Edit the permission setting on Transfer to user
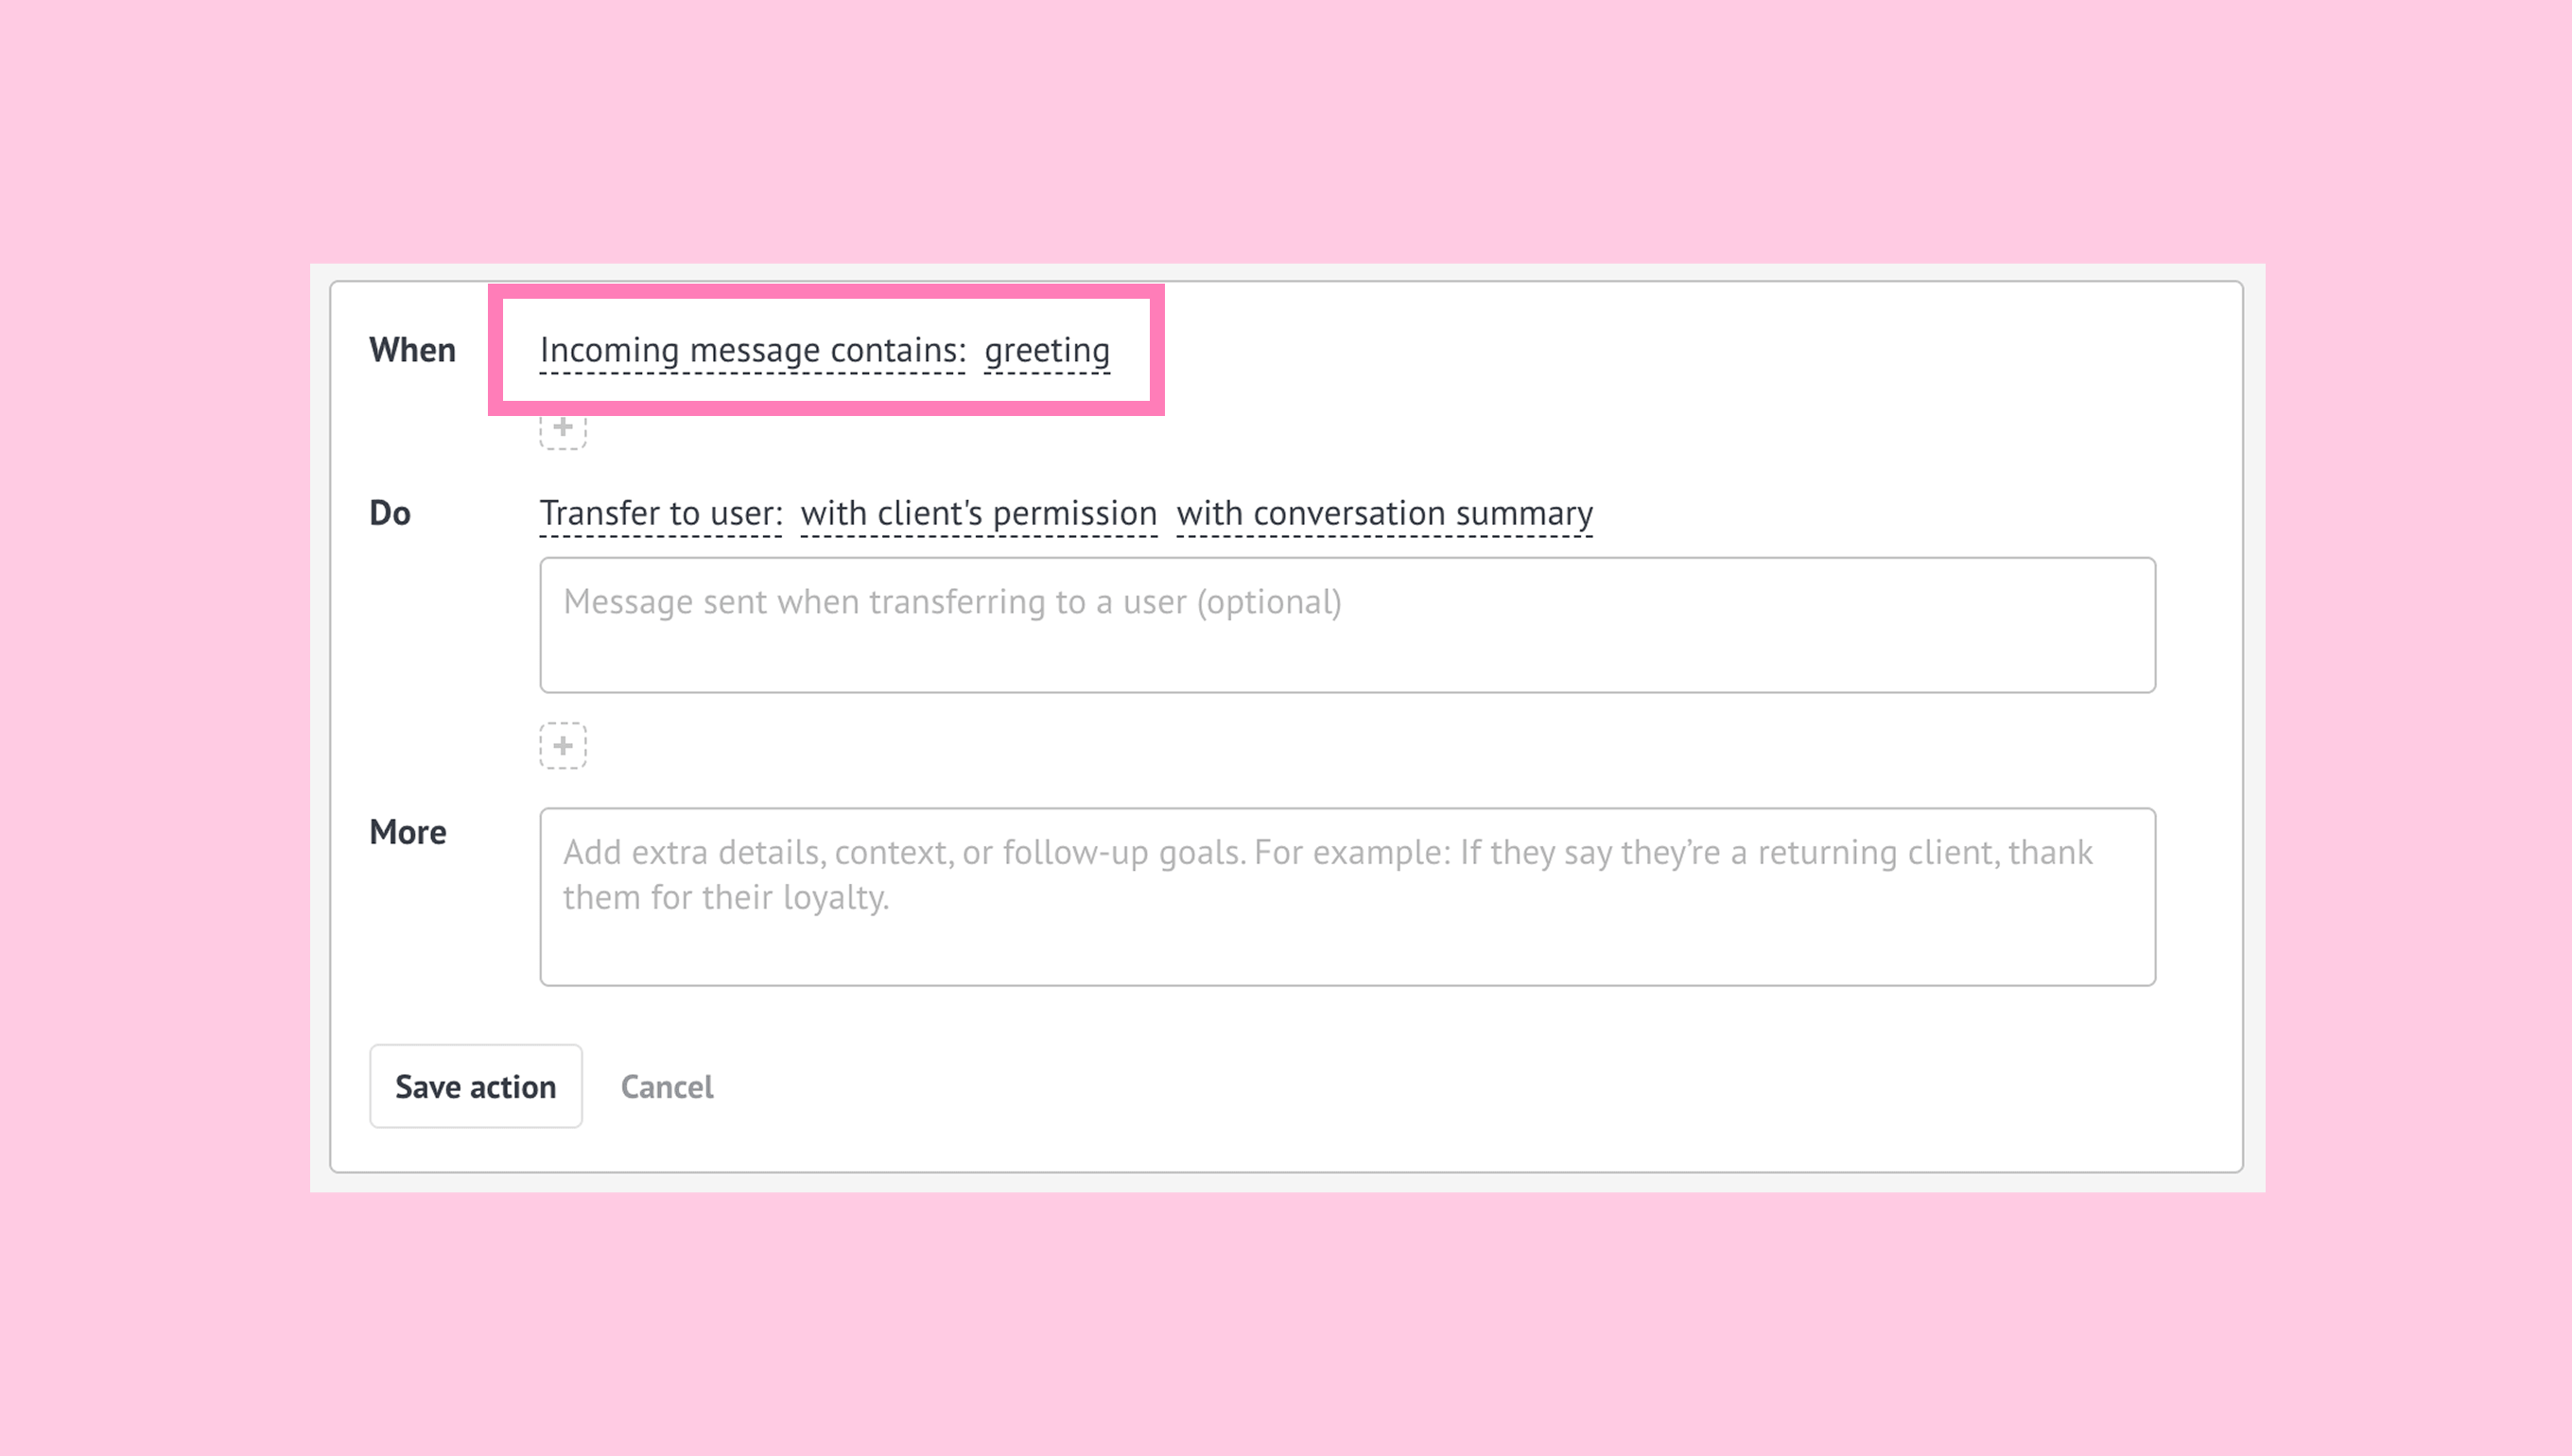The width and height of the screenshot is (2572, 1456). [x=978, y=513]
